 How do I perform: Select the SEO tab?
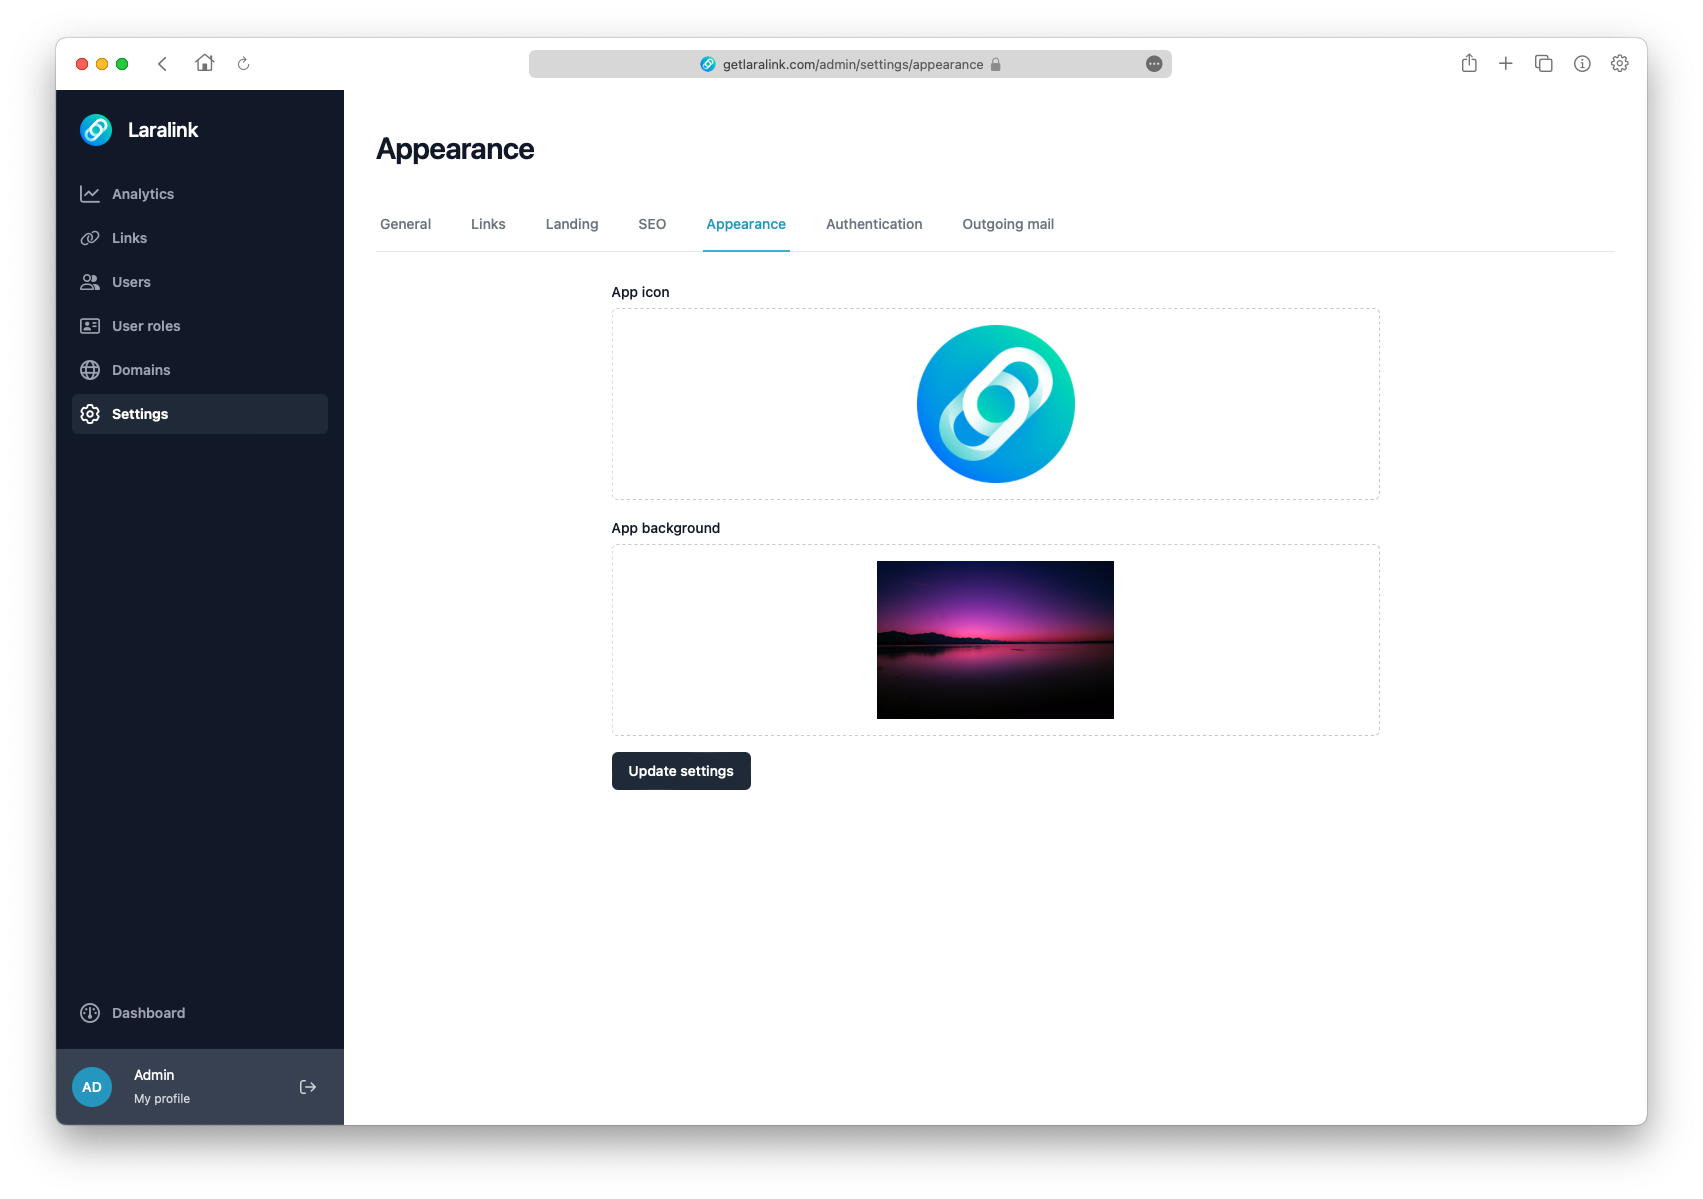pos(652,224)
